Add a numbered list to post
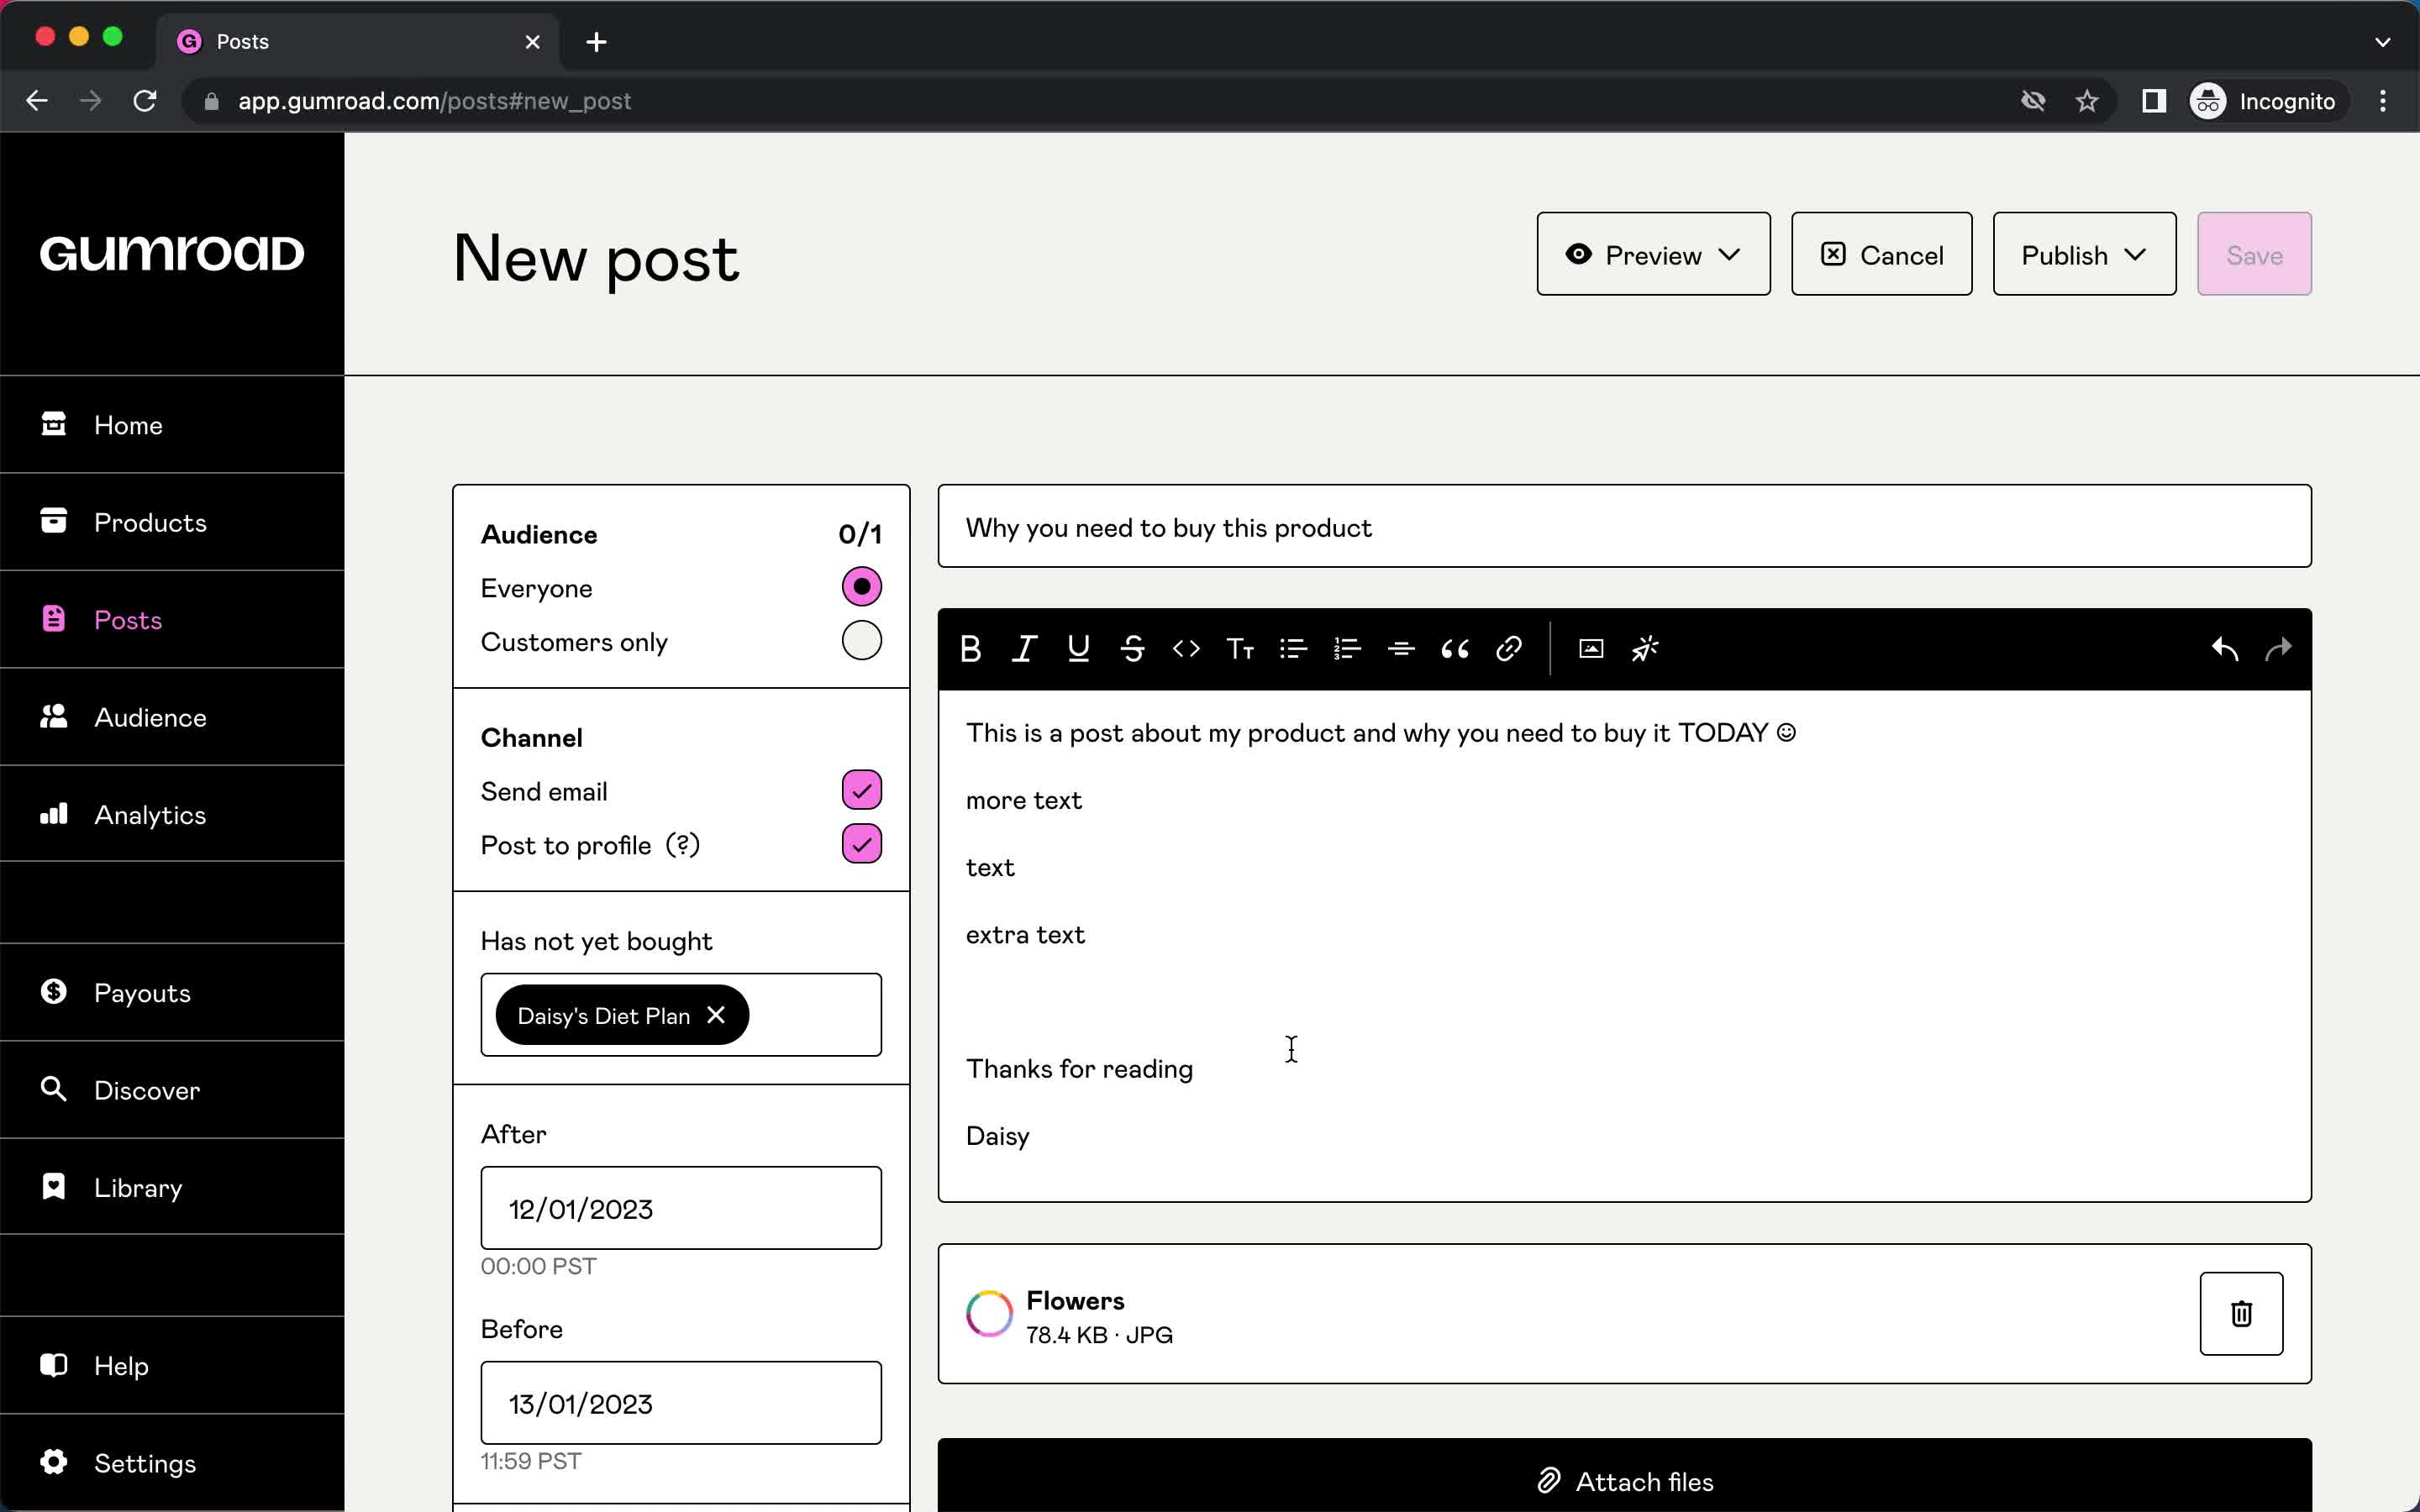The height and width of the screenshot is (1512, 2420). pyautogui.click(x=1347, y=648)
